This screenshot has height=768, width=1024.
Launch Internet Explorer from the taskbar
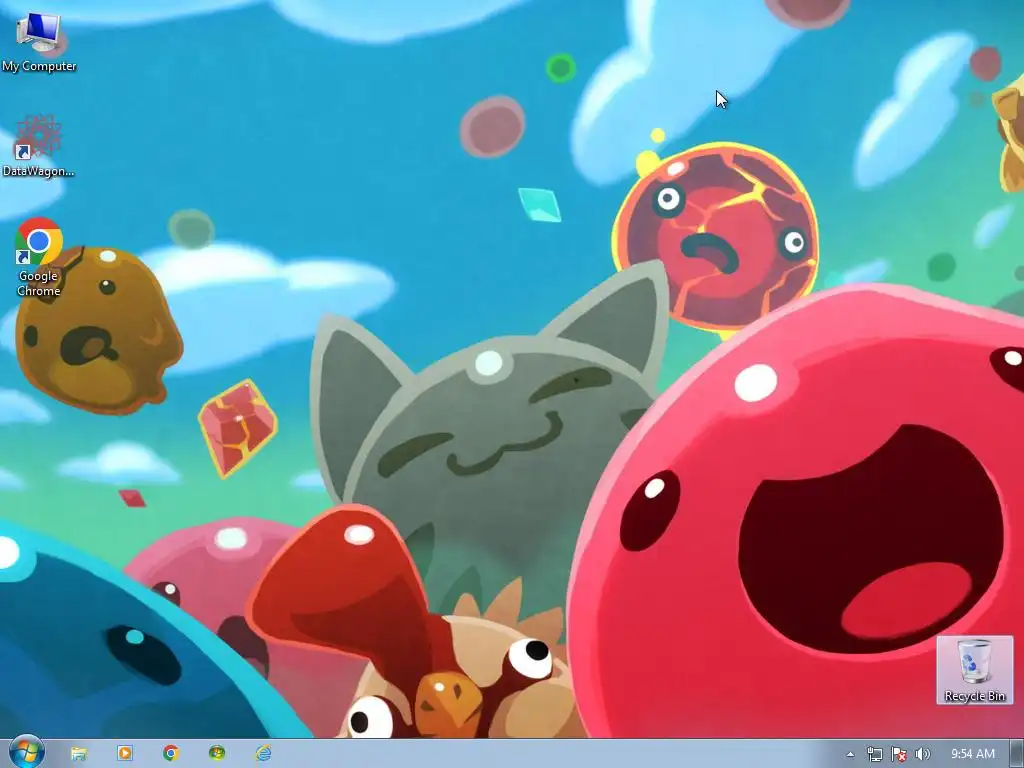coord(263,754)
